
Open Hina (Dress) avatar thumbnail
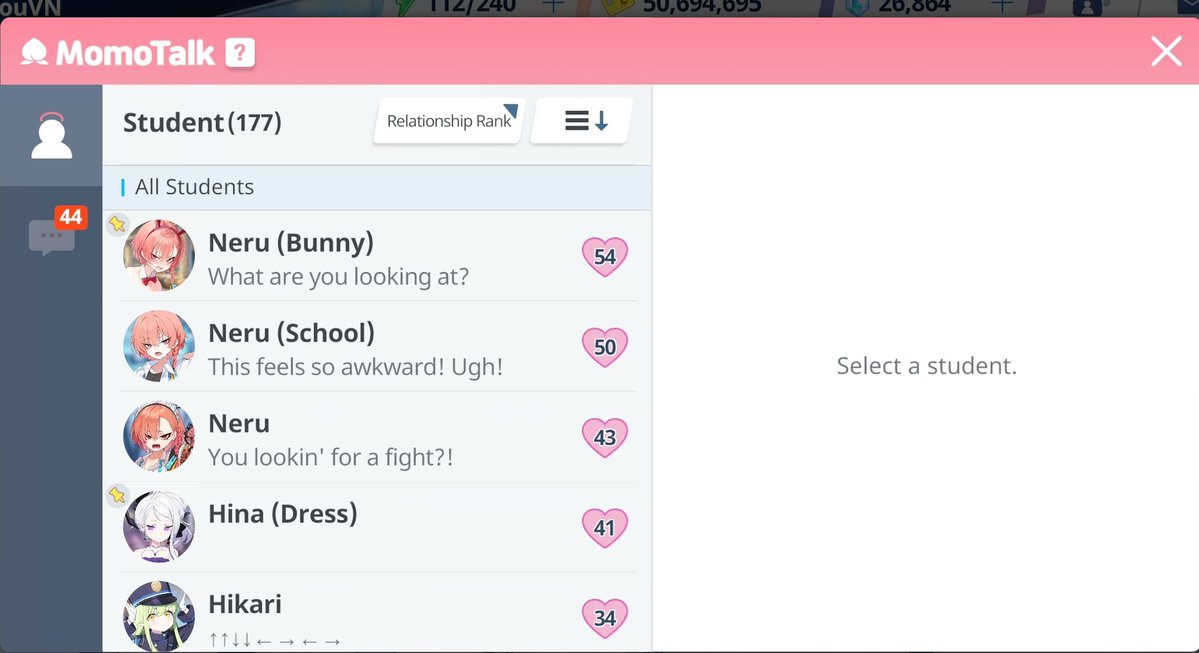click(159, 526)
